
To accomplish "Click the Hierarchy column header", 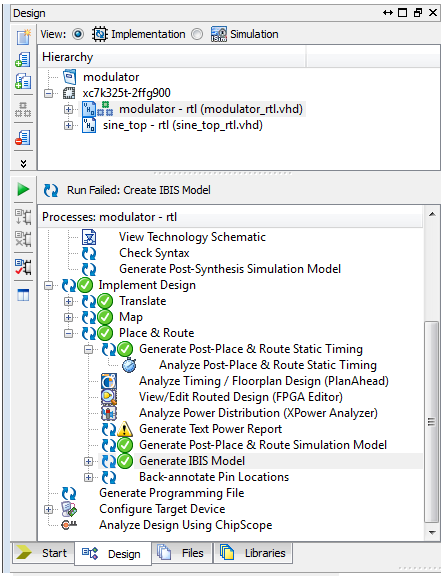I will tap(172, 57).
